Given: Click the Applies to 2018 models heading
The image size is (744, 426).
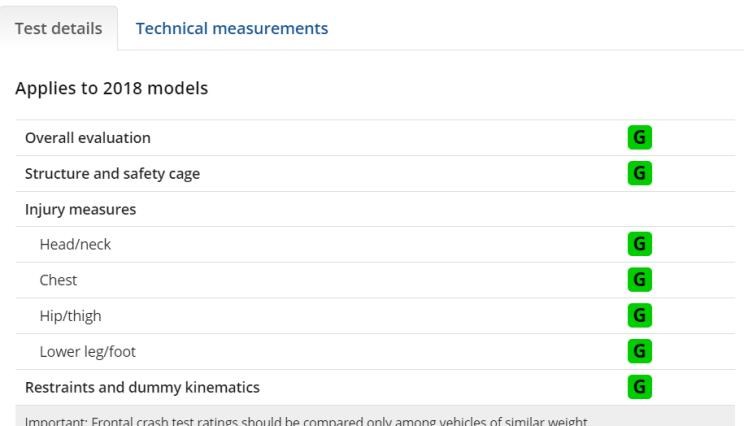Looking at the screenshot, I should (x=112, y=88).
